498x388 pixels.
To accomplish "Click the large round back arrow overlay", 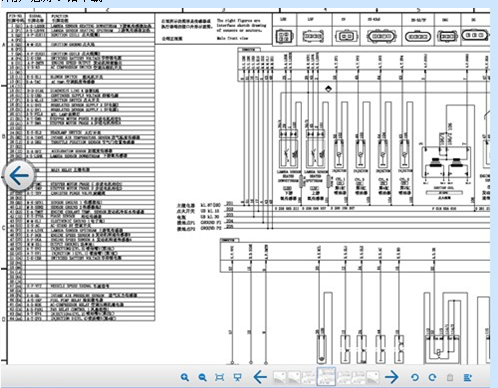I will pos(19,175).
